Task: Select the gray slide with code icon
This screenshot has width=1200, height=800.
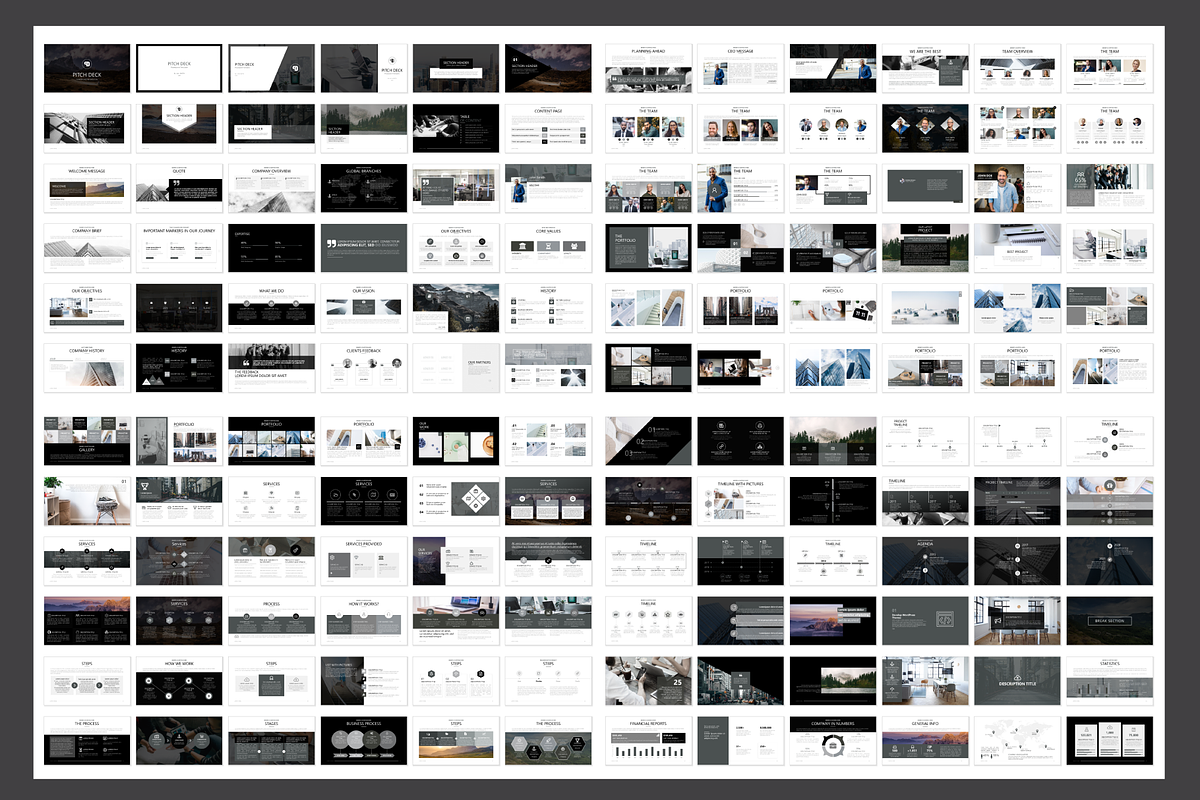Action: (925, 621)
